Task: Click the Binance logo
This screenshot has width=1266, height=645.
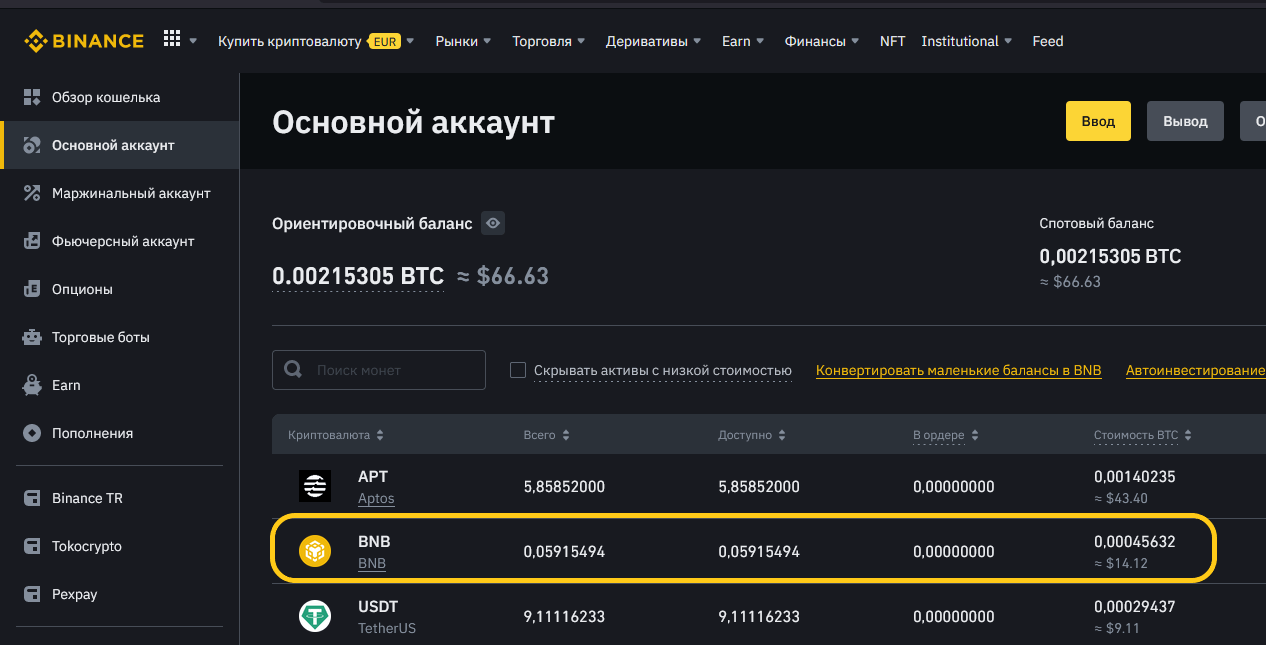Action: pos(85,41)
